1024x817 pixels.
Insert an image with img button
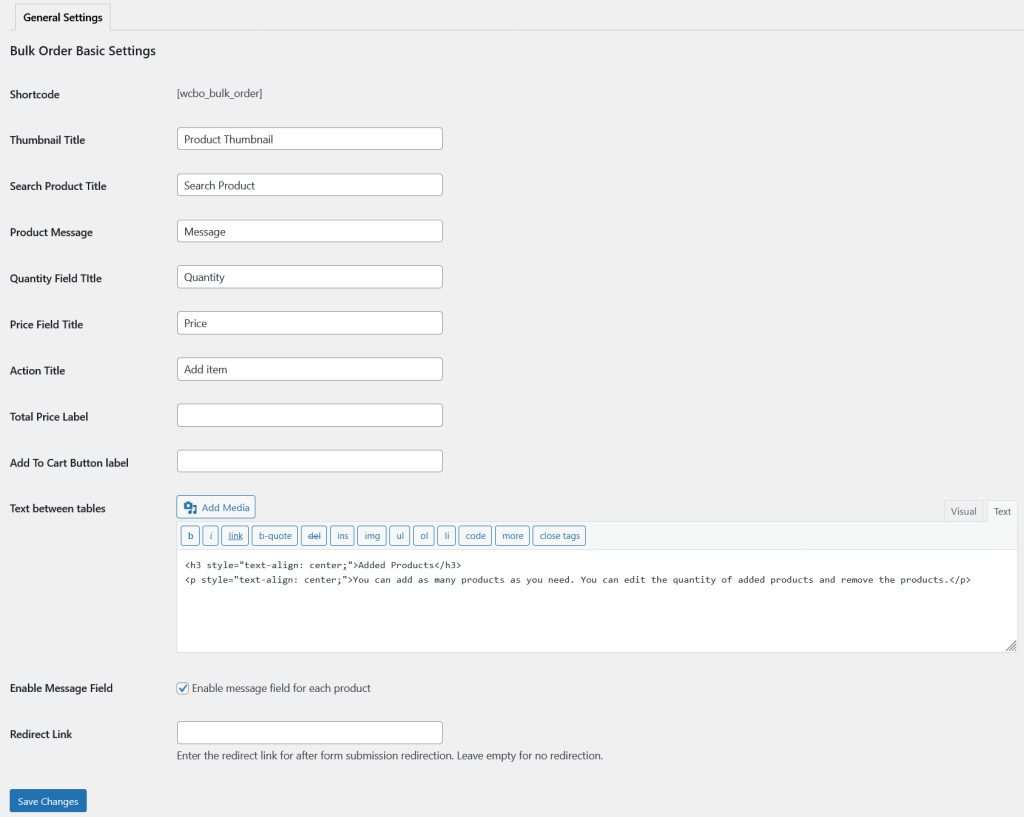pyautogui.click(x=372, y=536)
